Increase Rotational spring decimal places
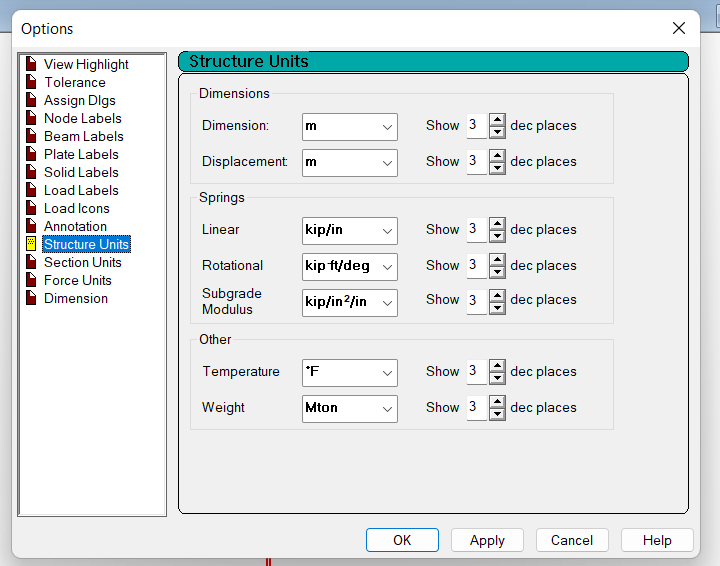720x566 pixels. (x=497, y=259)
